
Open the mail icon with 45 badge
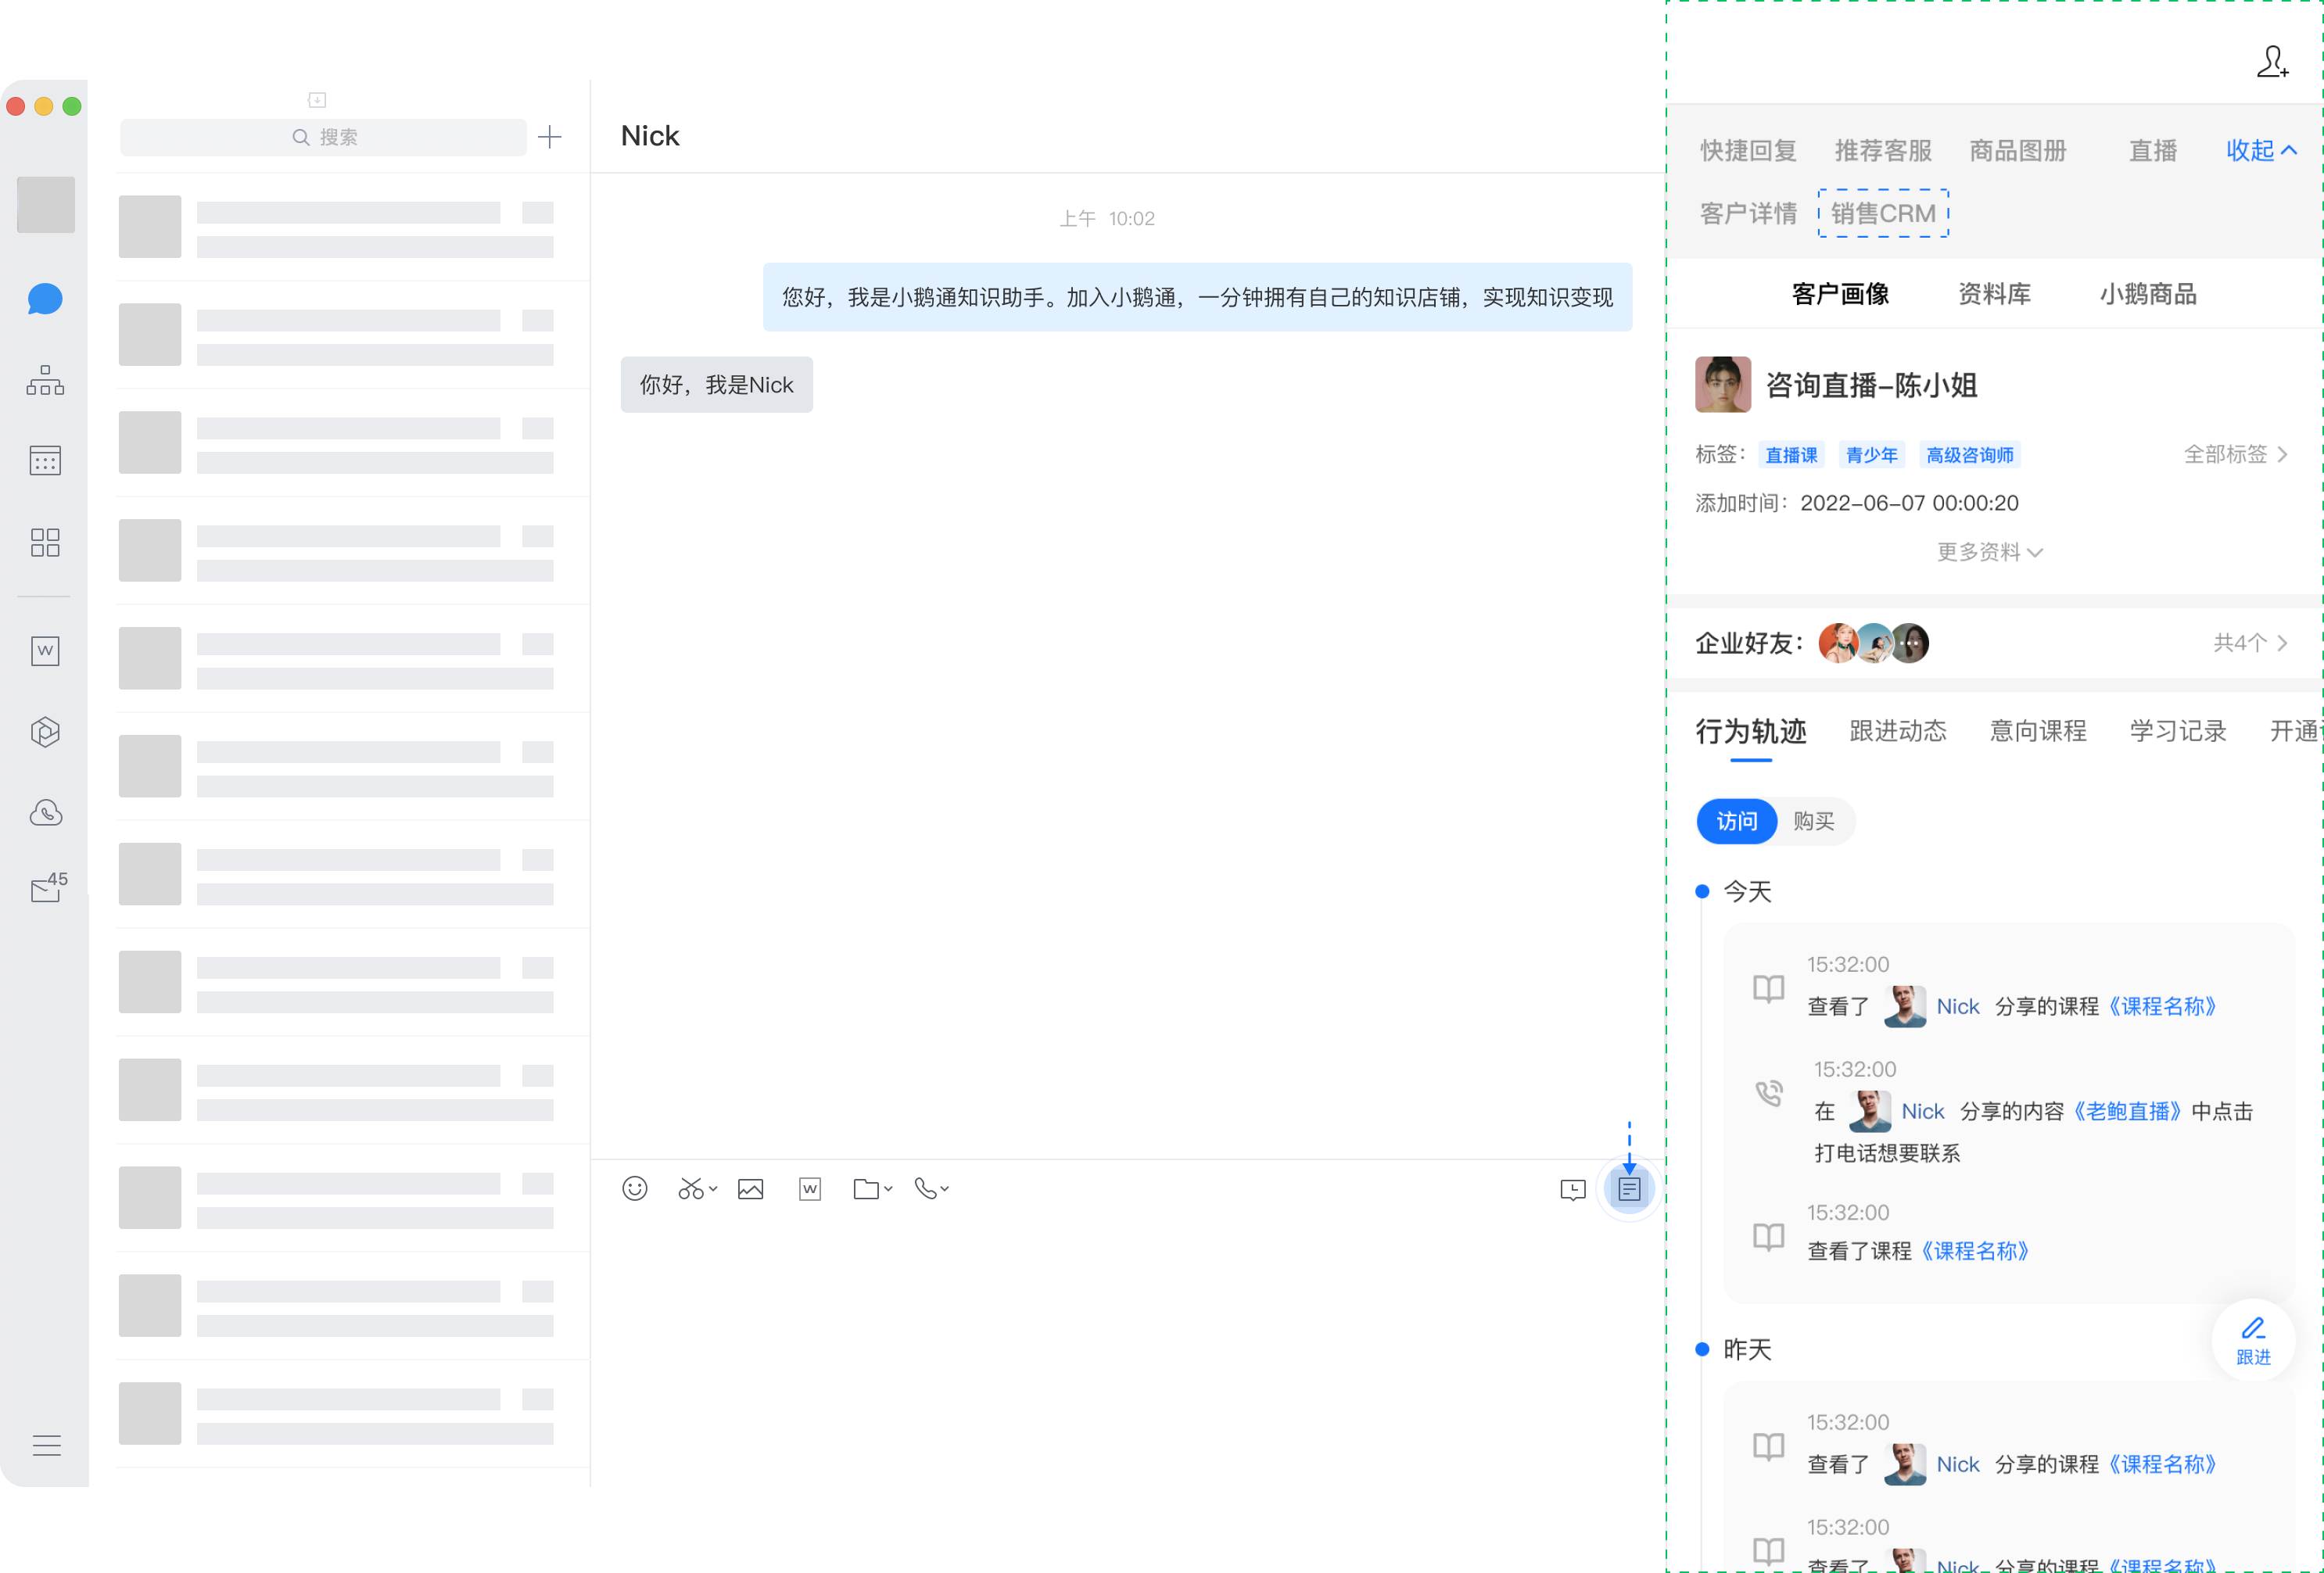pyautogui.click(x=47, y=887)
